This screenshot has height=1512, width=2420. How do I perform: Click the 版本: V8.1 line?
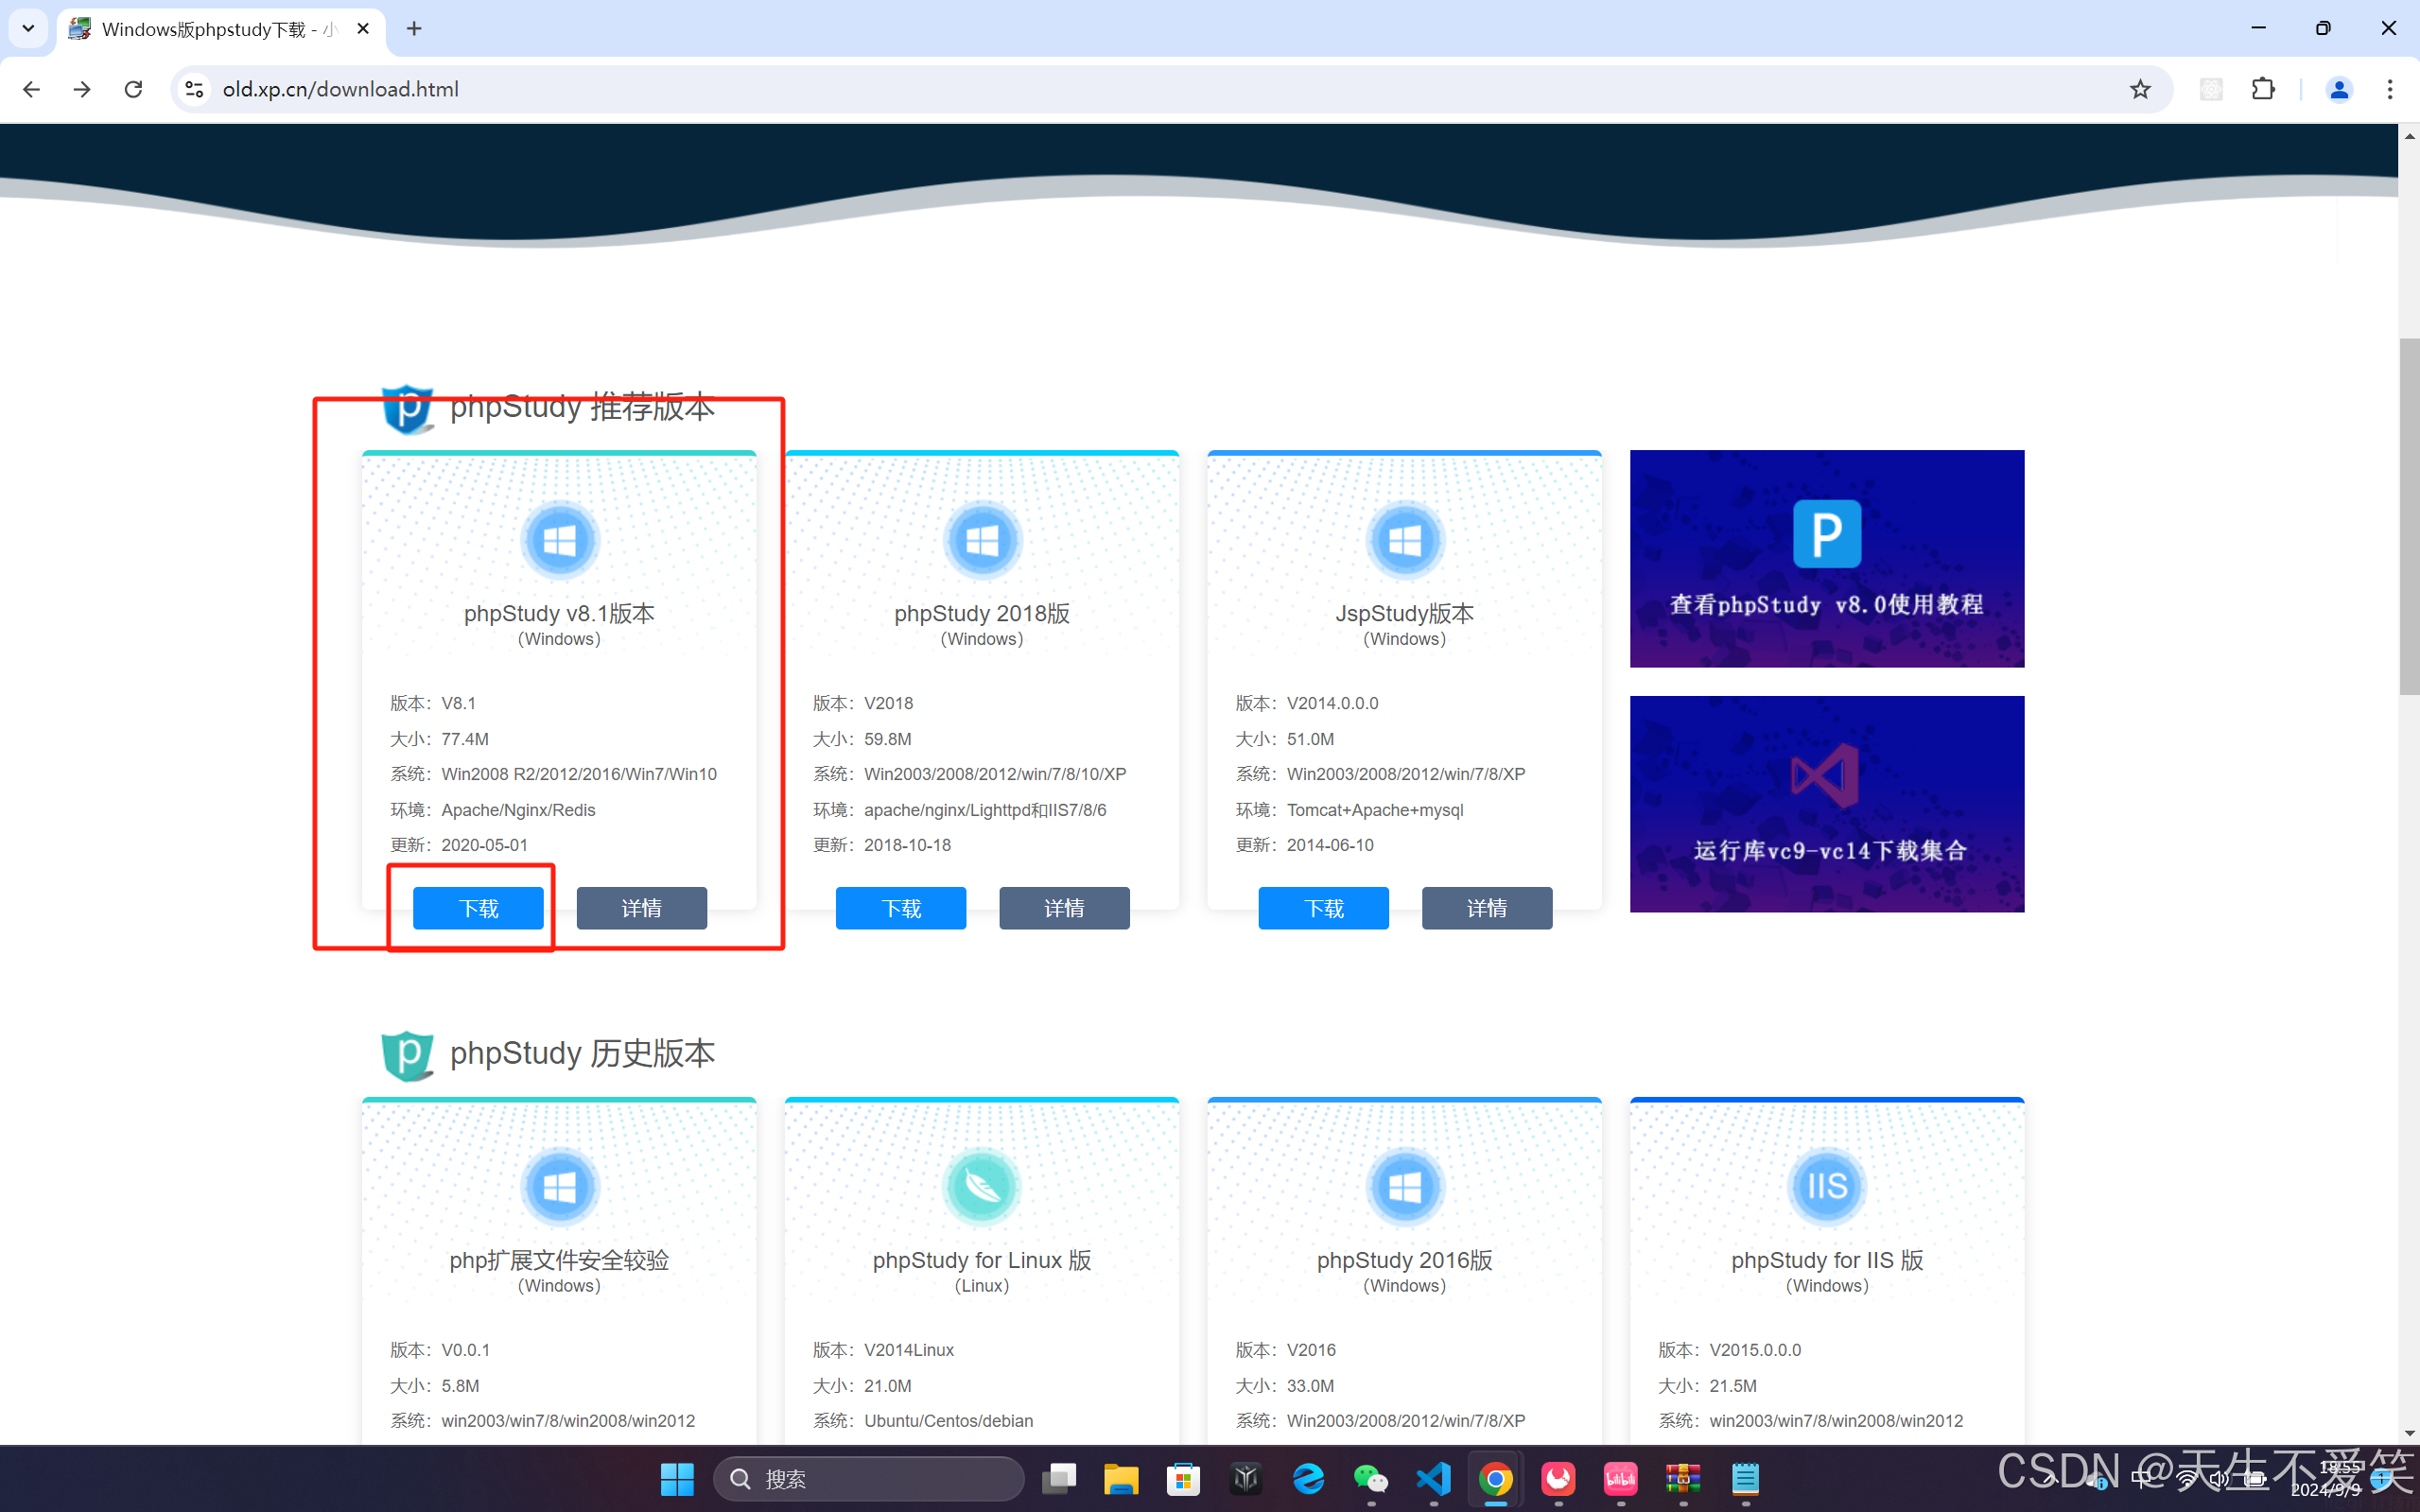pyautogui.click(x=433, y=704)
